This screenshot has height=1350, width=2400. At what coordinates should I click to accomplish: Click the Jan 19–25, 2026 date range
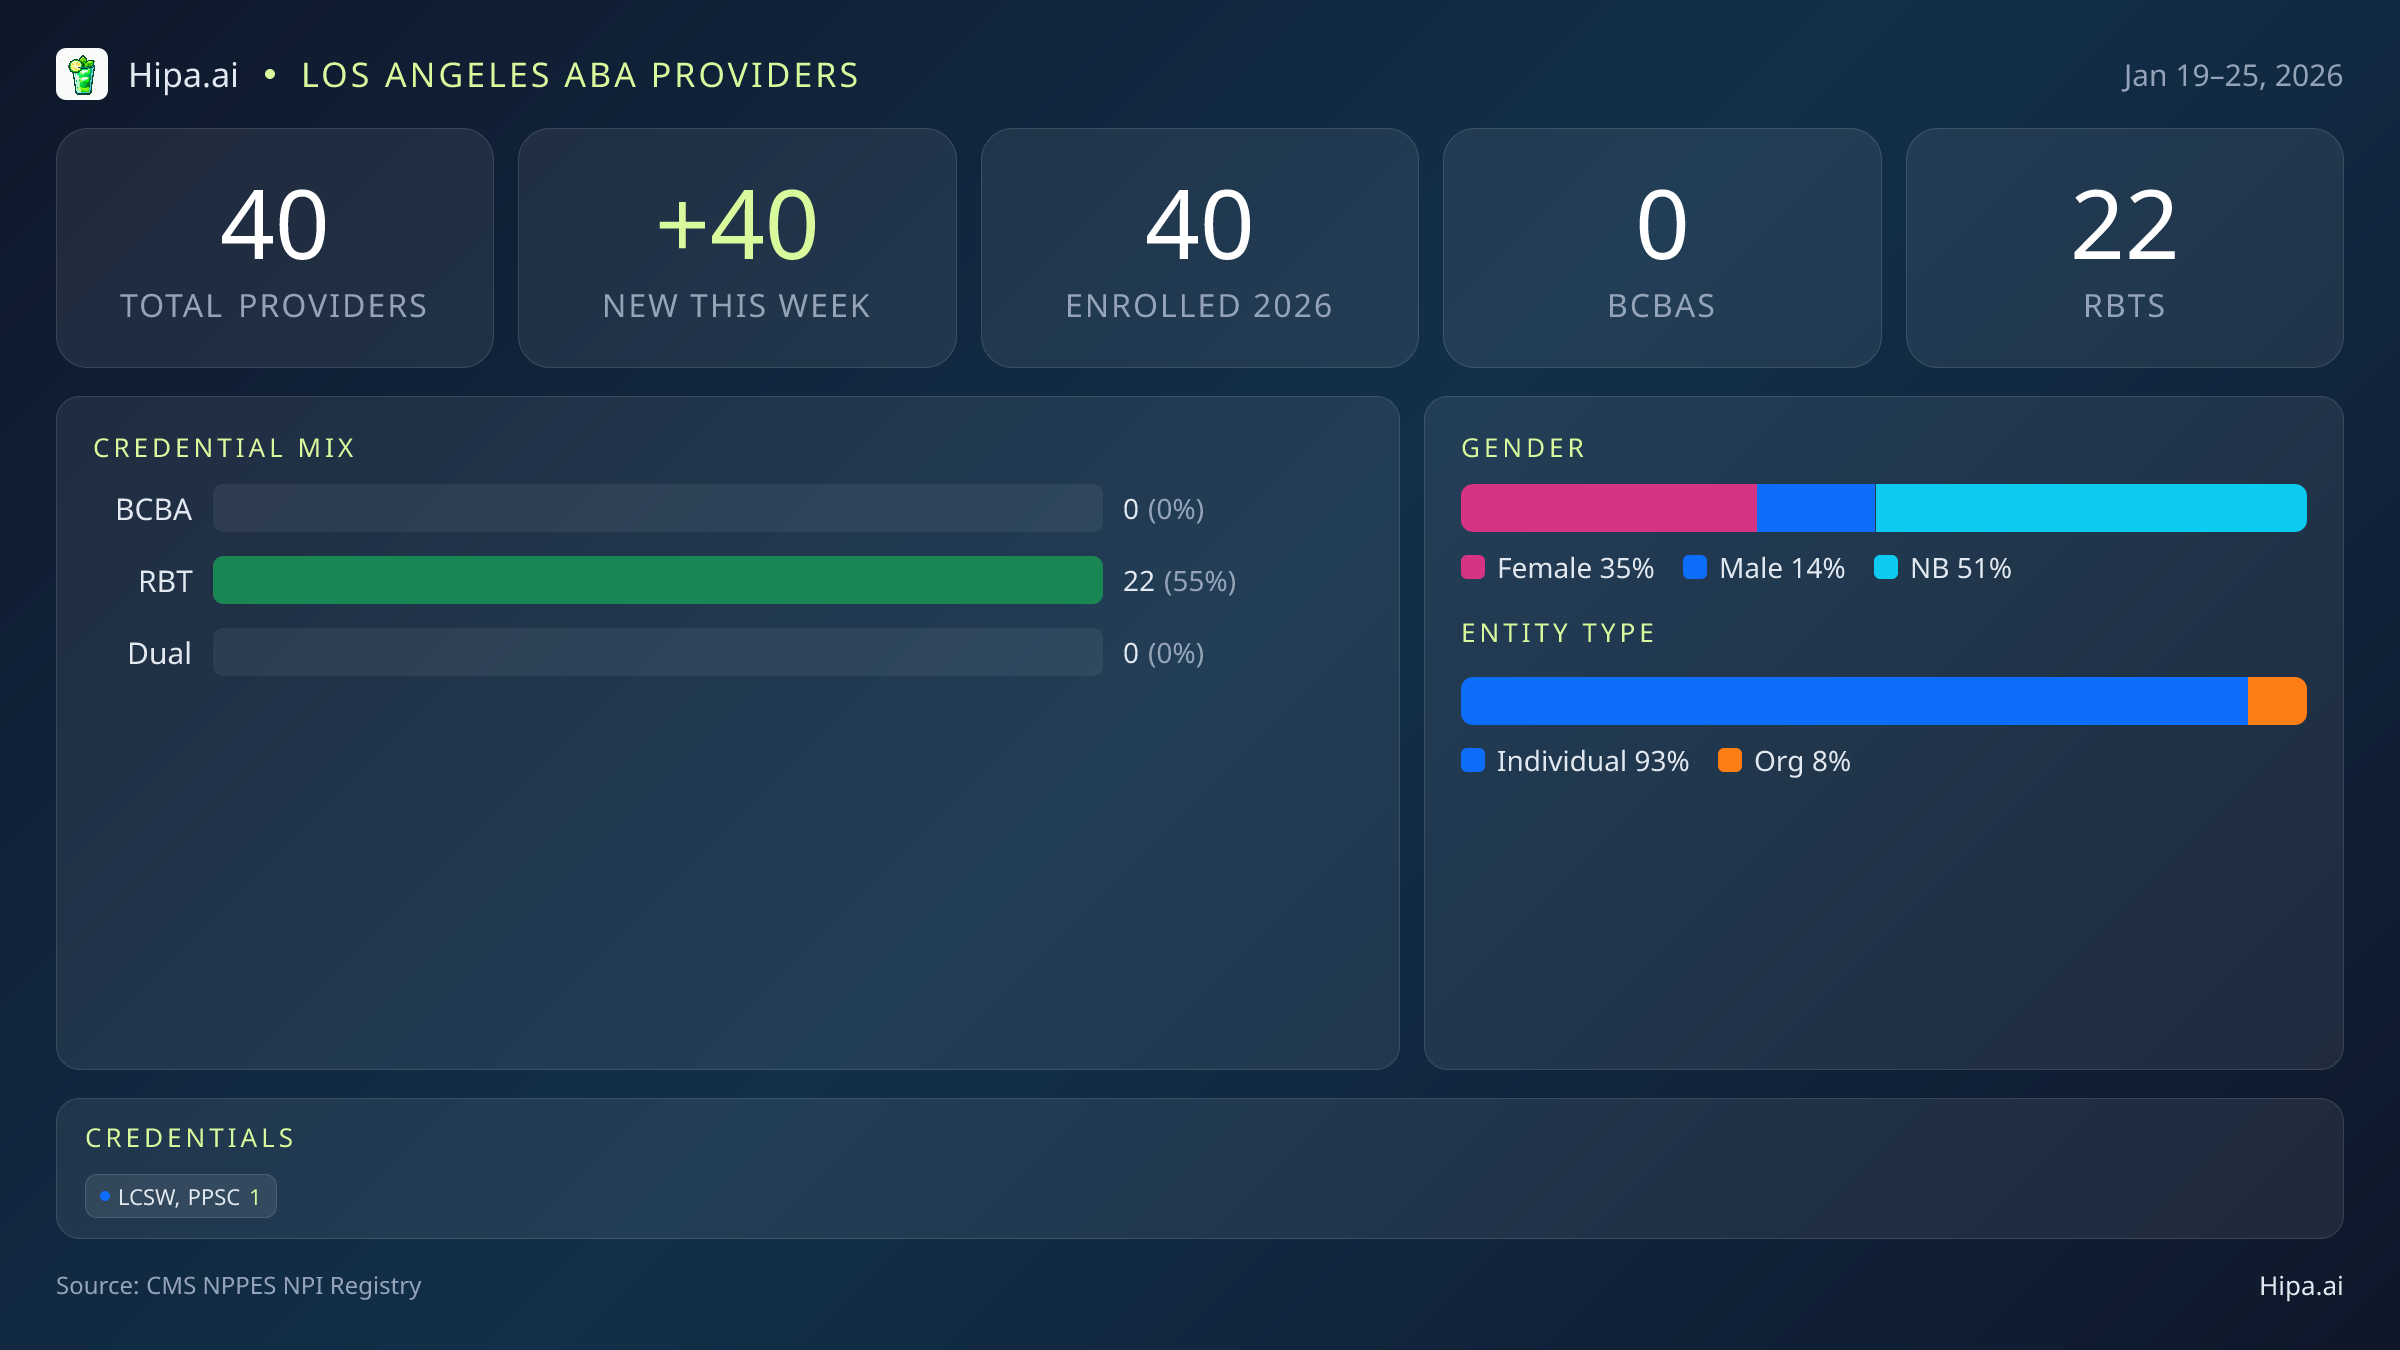point(2234,74)
